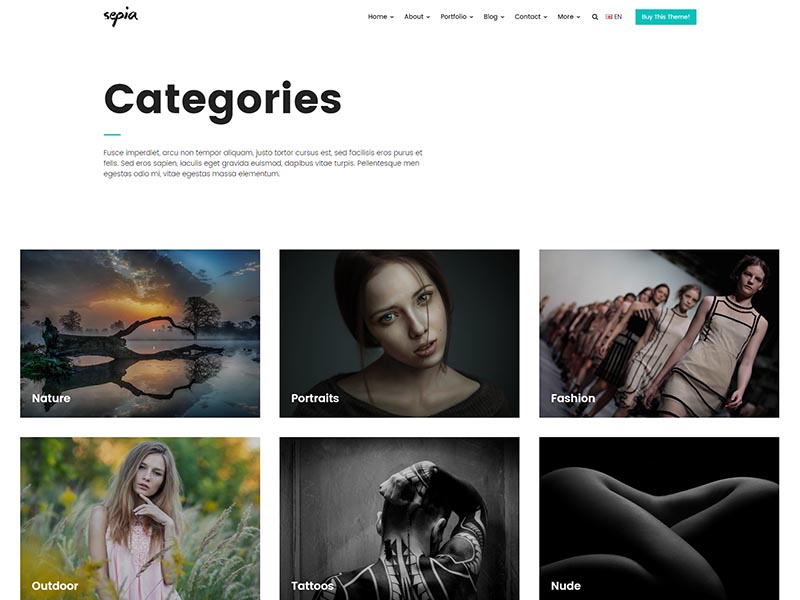Image resolution: width=800 pixels, height=600 pixels.
Task: Click the Buy This Theme! button
Action: 665,17
